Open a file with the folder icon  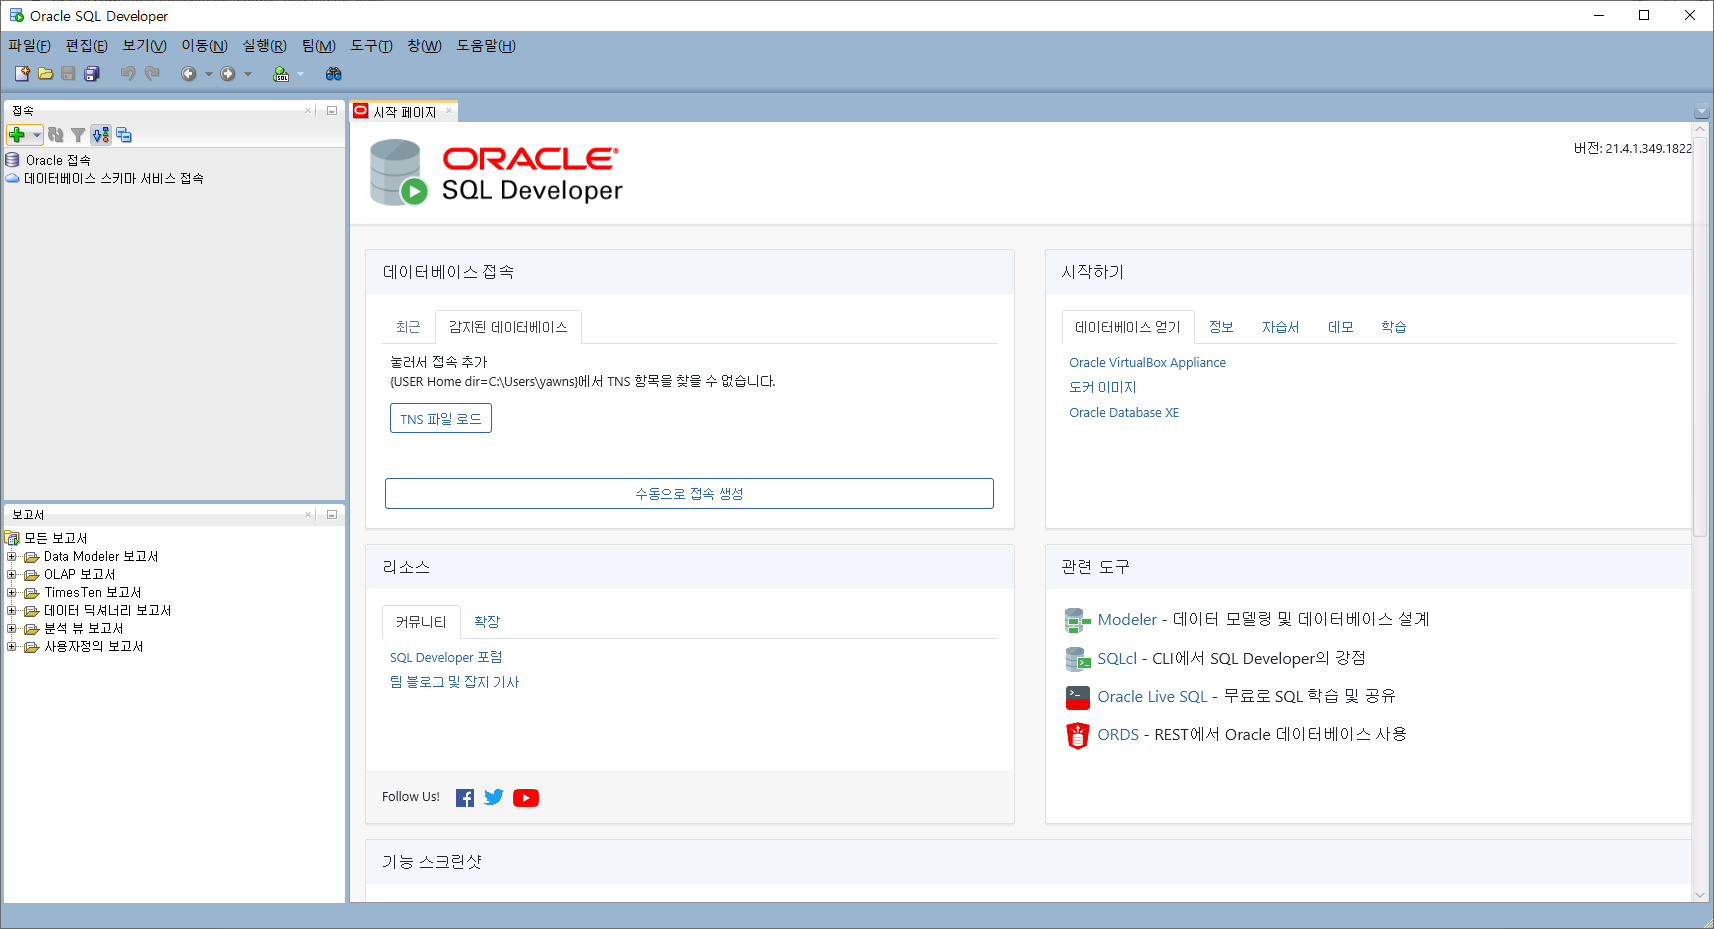[45, 73]
